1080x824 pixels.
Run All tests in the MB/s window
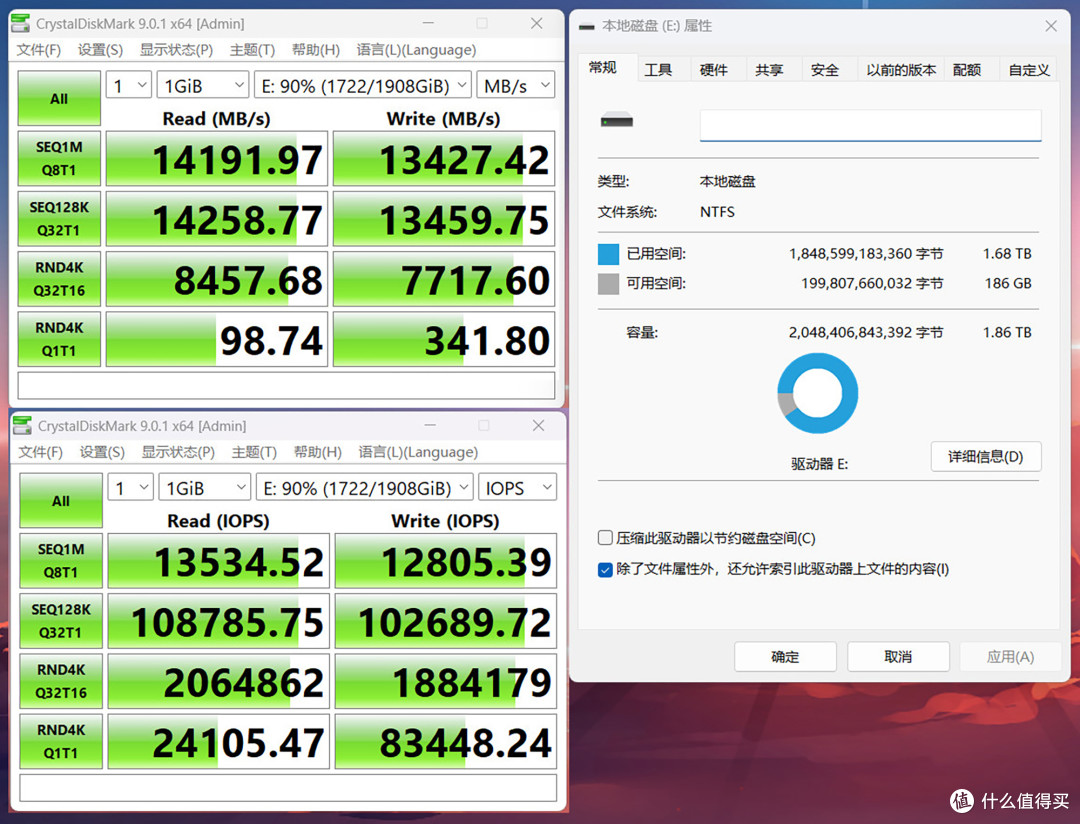59,99
